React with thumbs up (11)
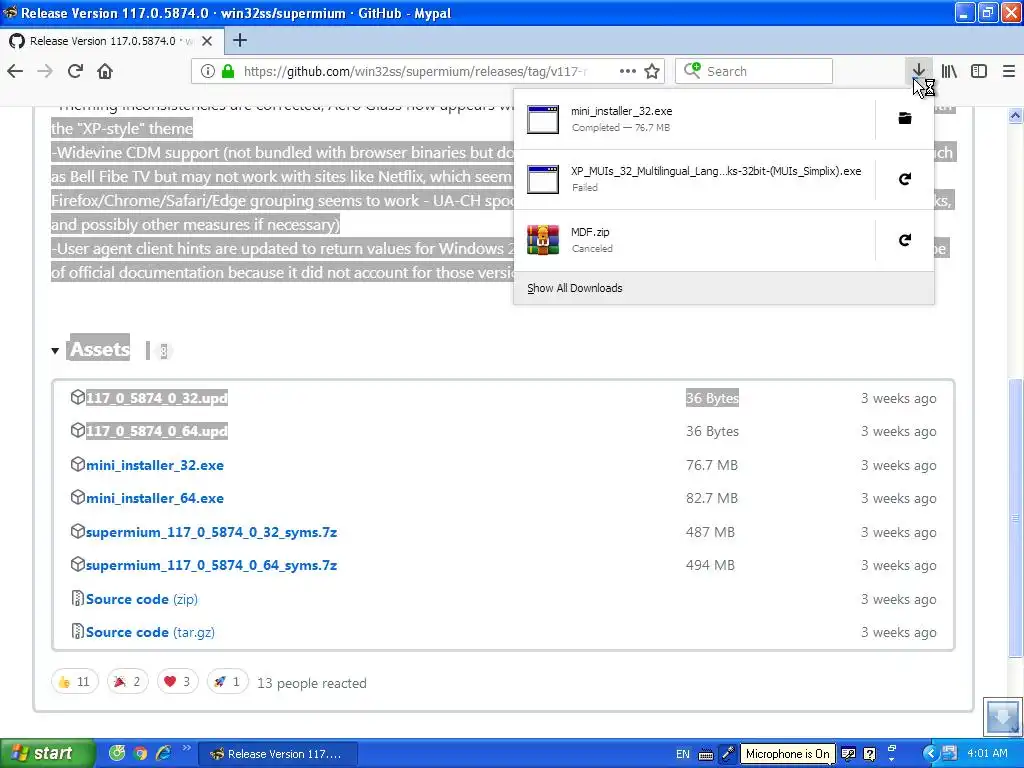 pyautogui.click(x=74, y=682)
